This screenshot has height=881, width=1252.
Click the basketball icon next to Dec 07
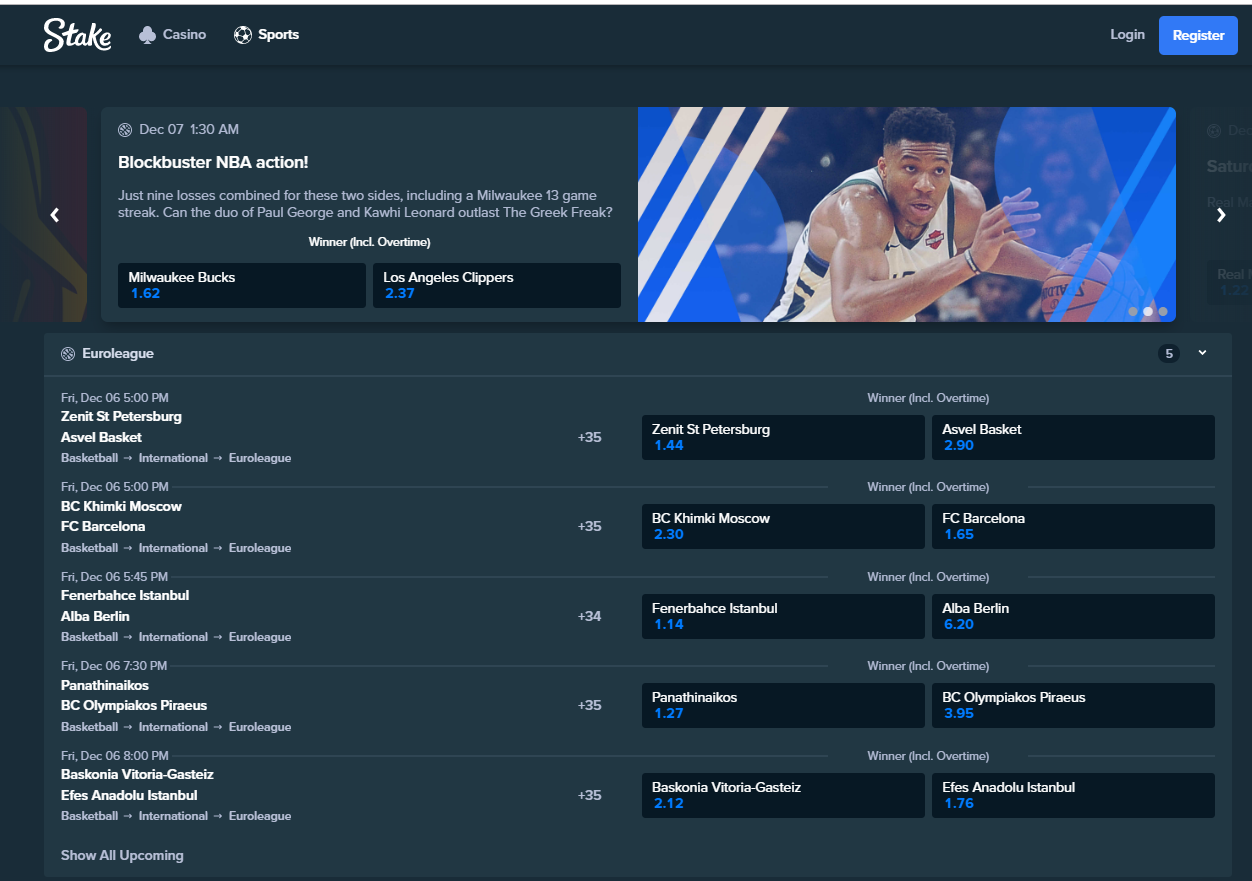point(125,130)
